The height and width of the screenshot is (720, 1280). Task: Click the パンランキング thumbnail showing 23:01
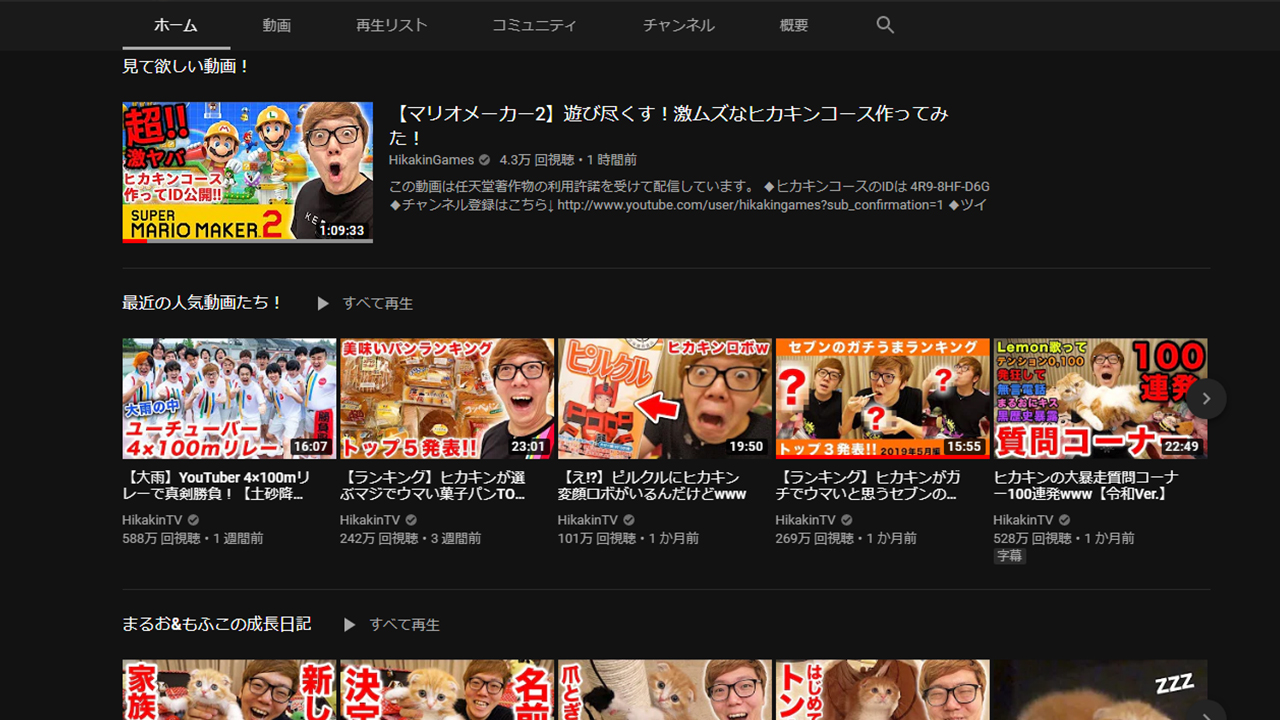click(447, 399)
